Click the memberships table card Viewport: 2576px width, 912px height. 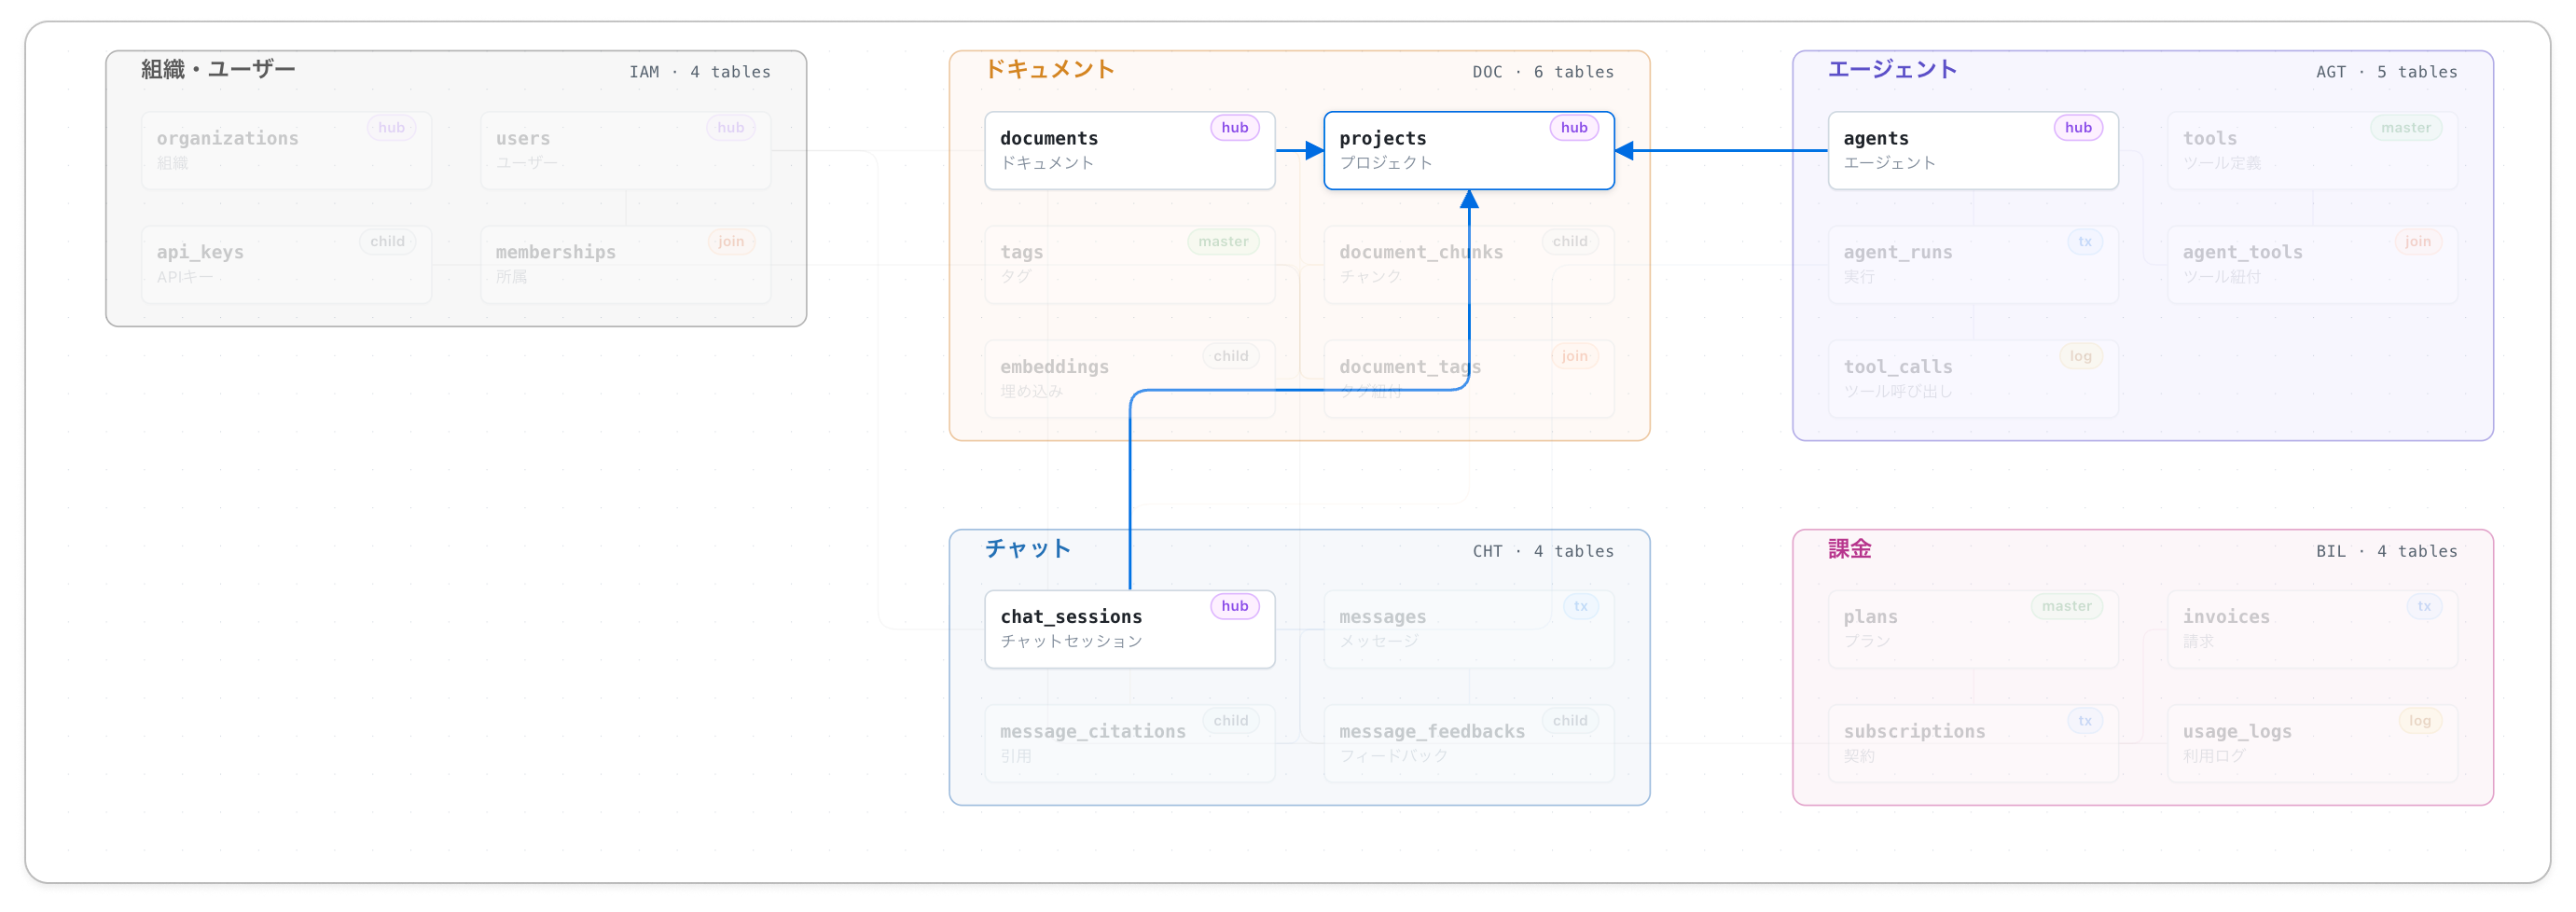pyautogui.click(x=625, y=264)
